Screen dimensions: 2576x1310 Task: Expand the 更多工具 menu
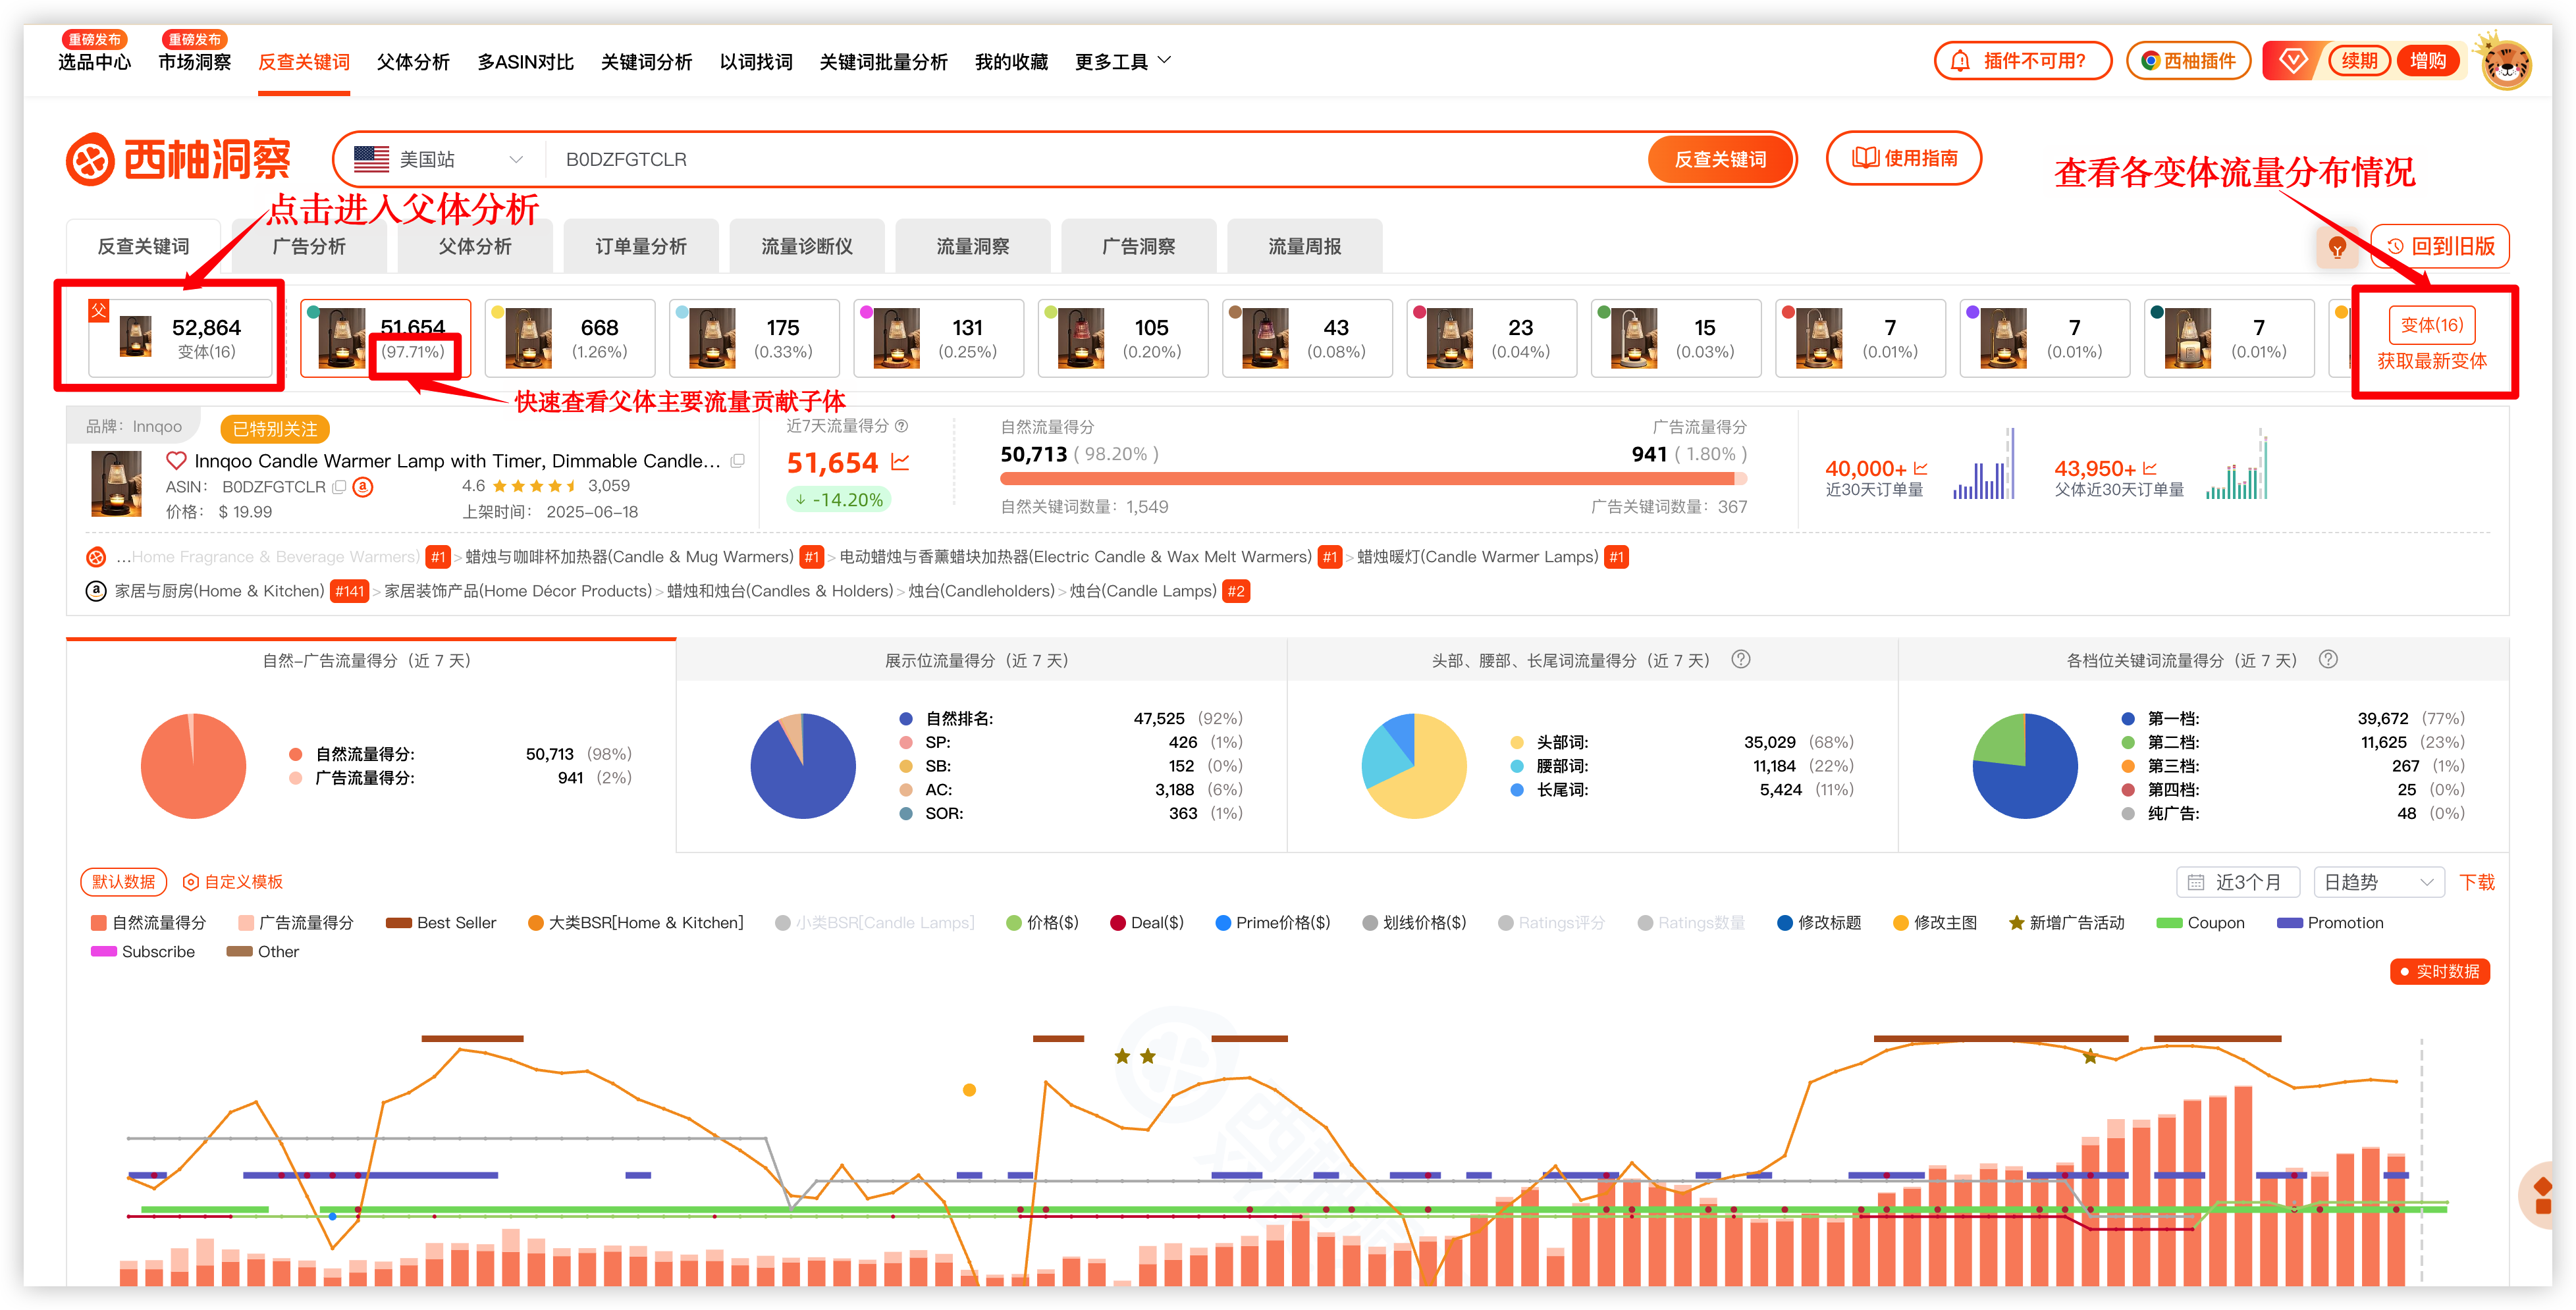tap(1122, 62)
